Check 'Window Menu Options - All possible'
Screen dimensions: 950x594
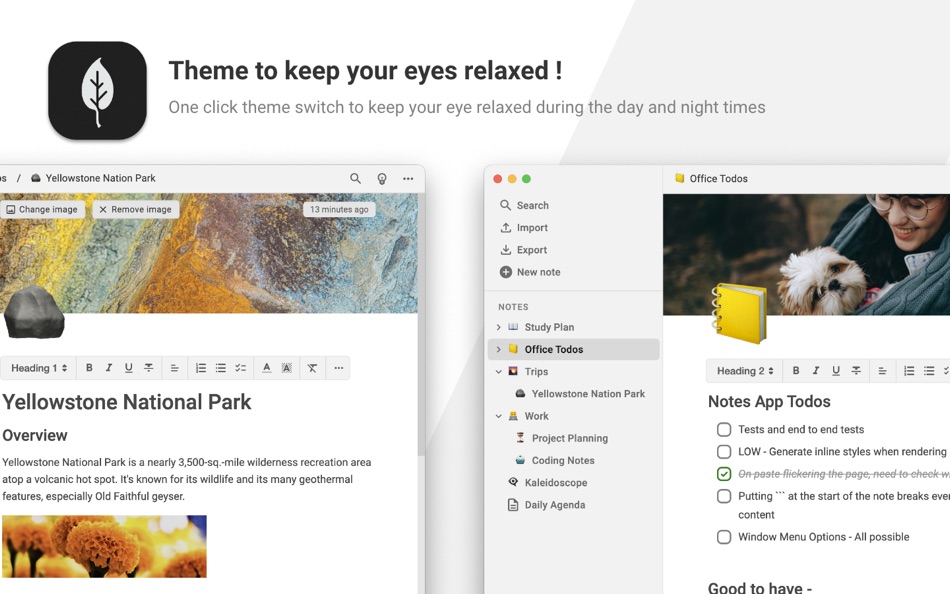click(x=723, y=537)
